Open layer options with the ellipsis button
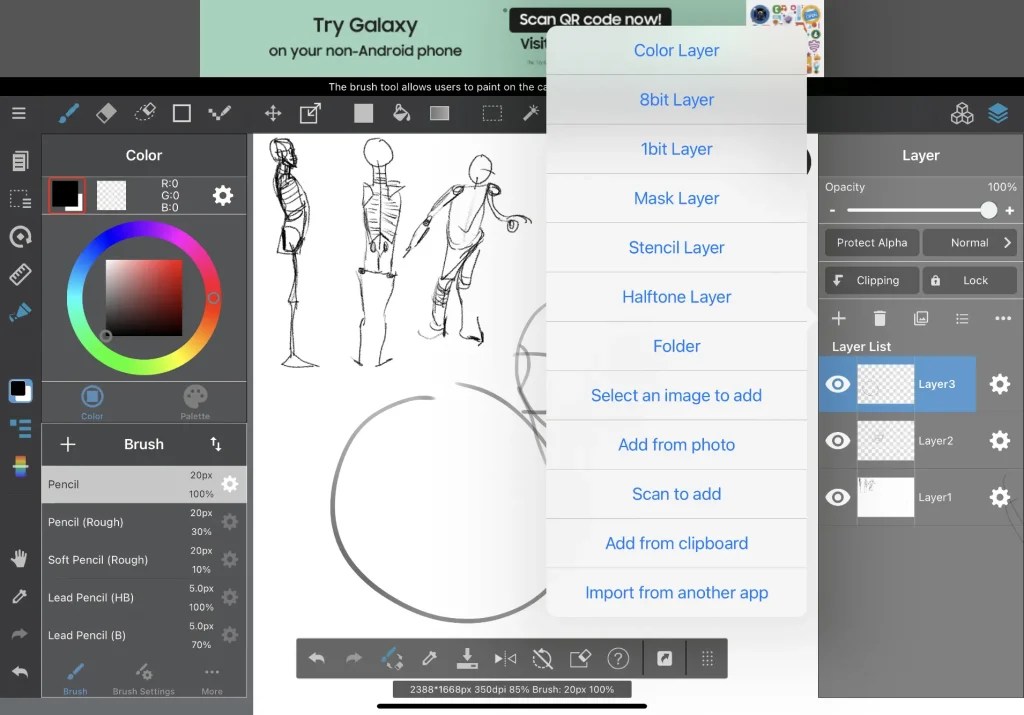Screen dimensions: 1024x715 (x=1004, y=318)
